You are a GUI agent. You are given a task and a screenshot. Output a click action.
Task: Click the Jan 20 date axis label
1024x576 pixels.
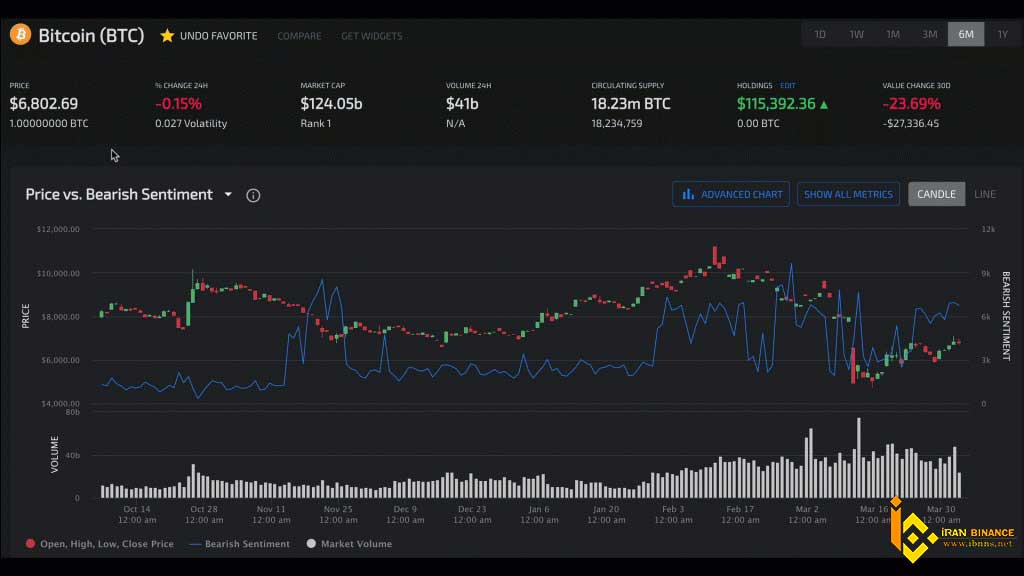coord(606,515)
